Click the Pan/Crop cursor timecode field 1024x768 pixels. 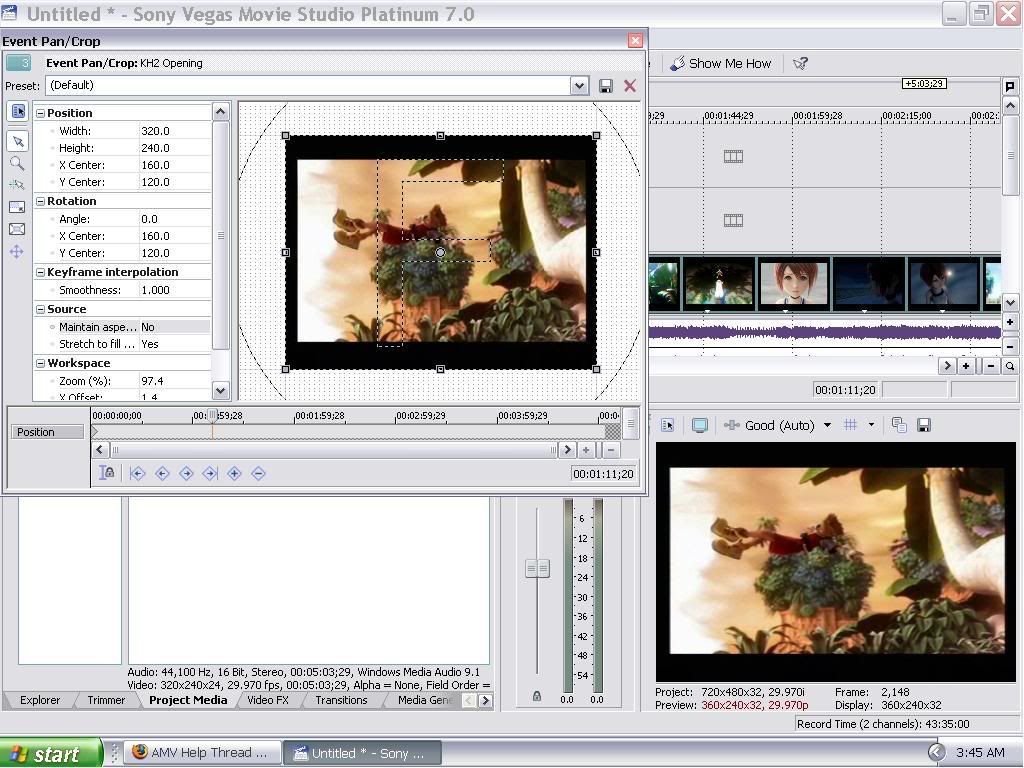coord(603,474)
